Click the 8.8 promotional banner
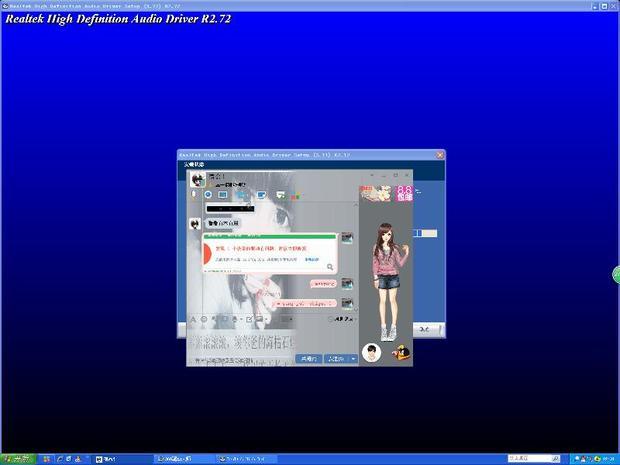 [404, 191]
